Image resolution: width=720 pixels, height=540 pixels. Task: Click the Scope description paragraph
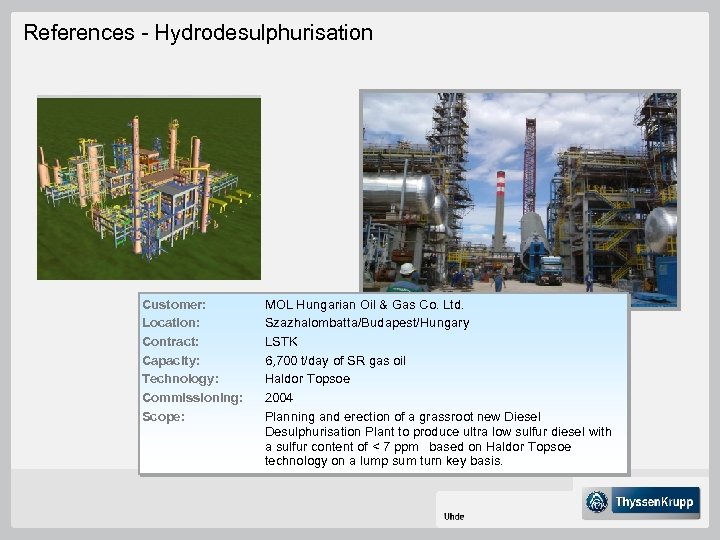439,439
